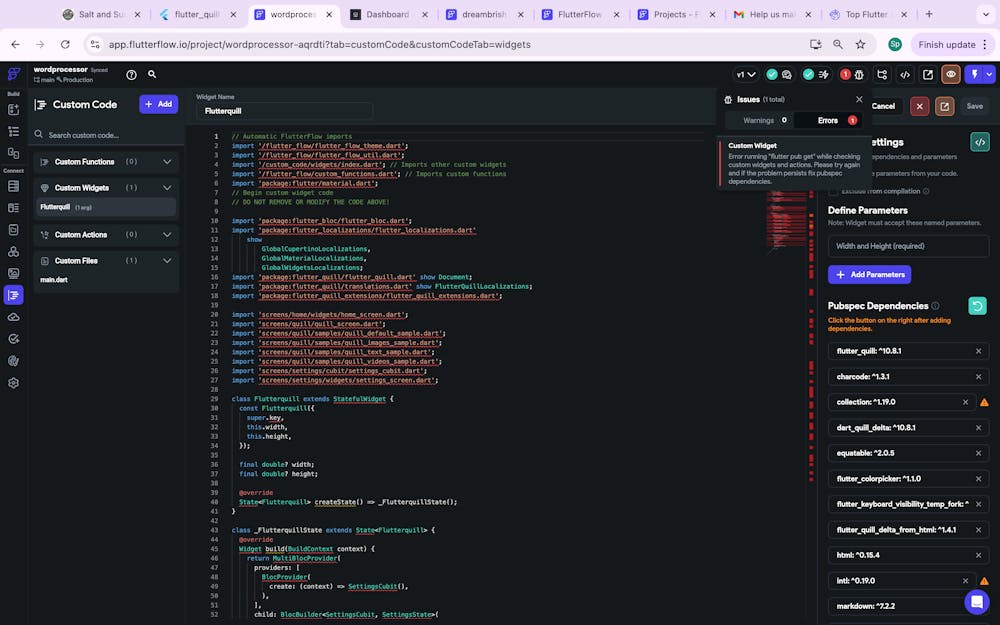This screenshot has height=625, width=1000.
Task: Refresh pubspec dependencies with green button
Action: pos(977,306)
